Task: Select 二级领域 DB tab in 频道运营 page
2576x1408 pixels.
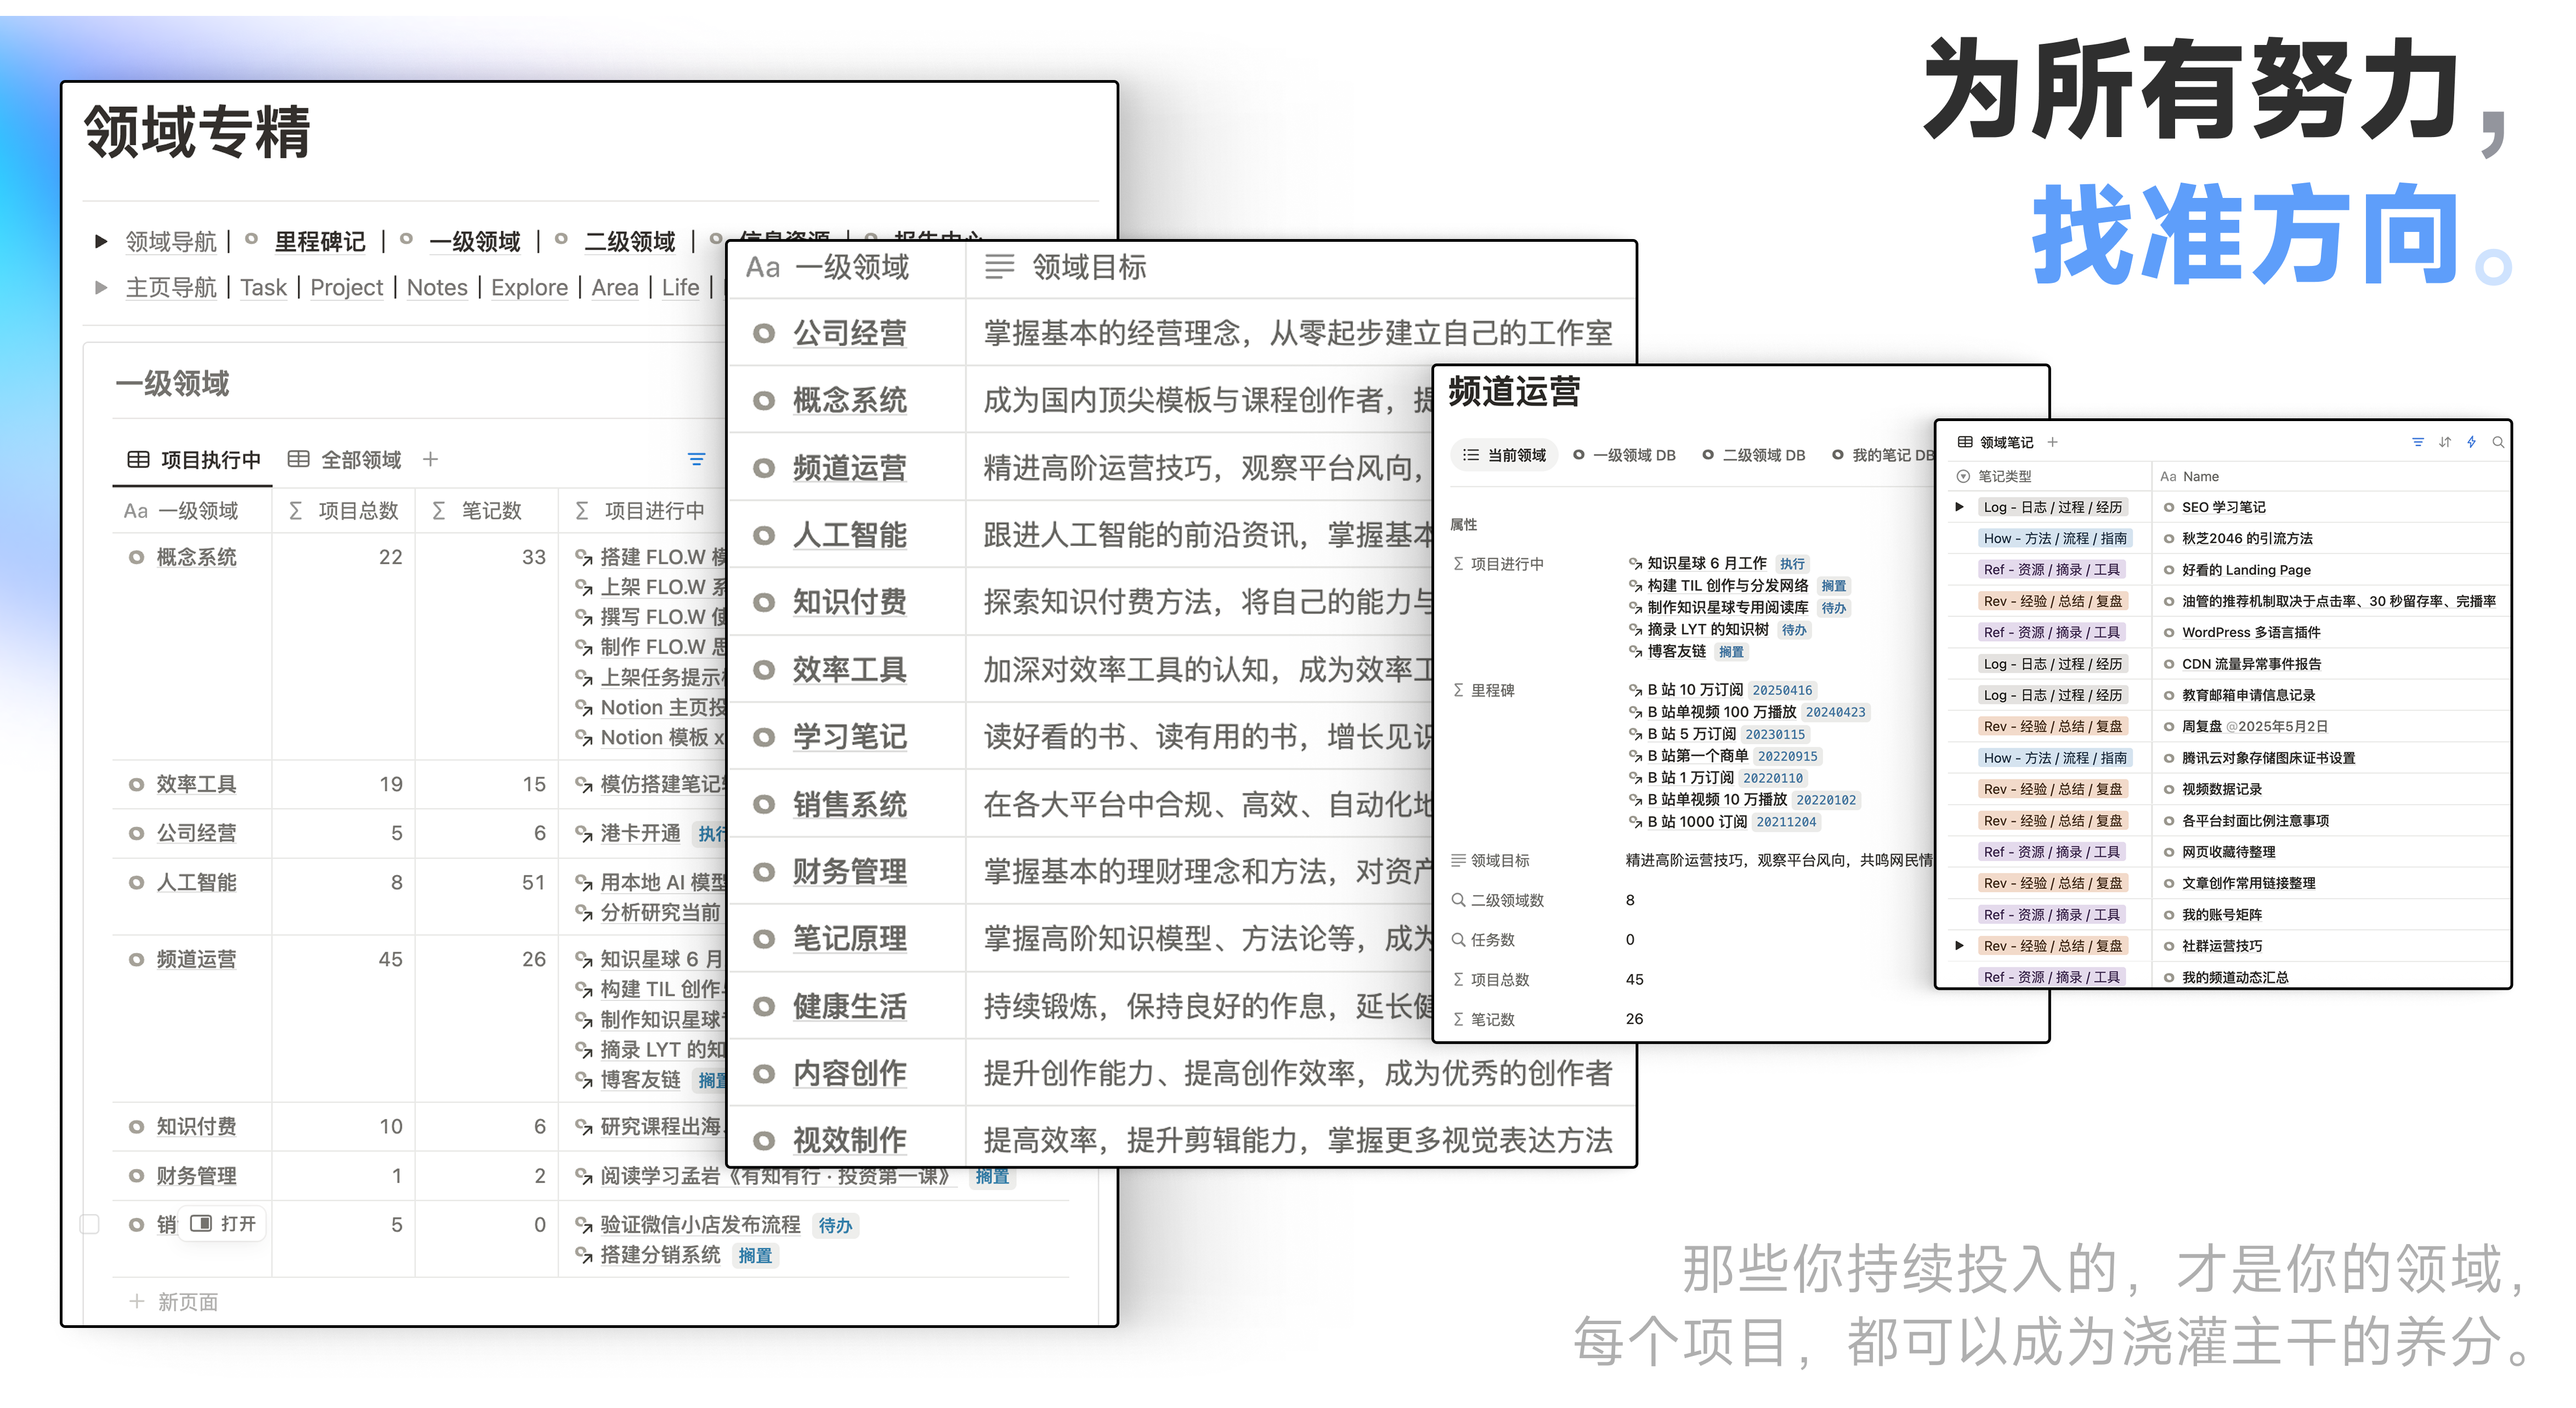Action: pyautogui.click(x=1754, y=455)
